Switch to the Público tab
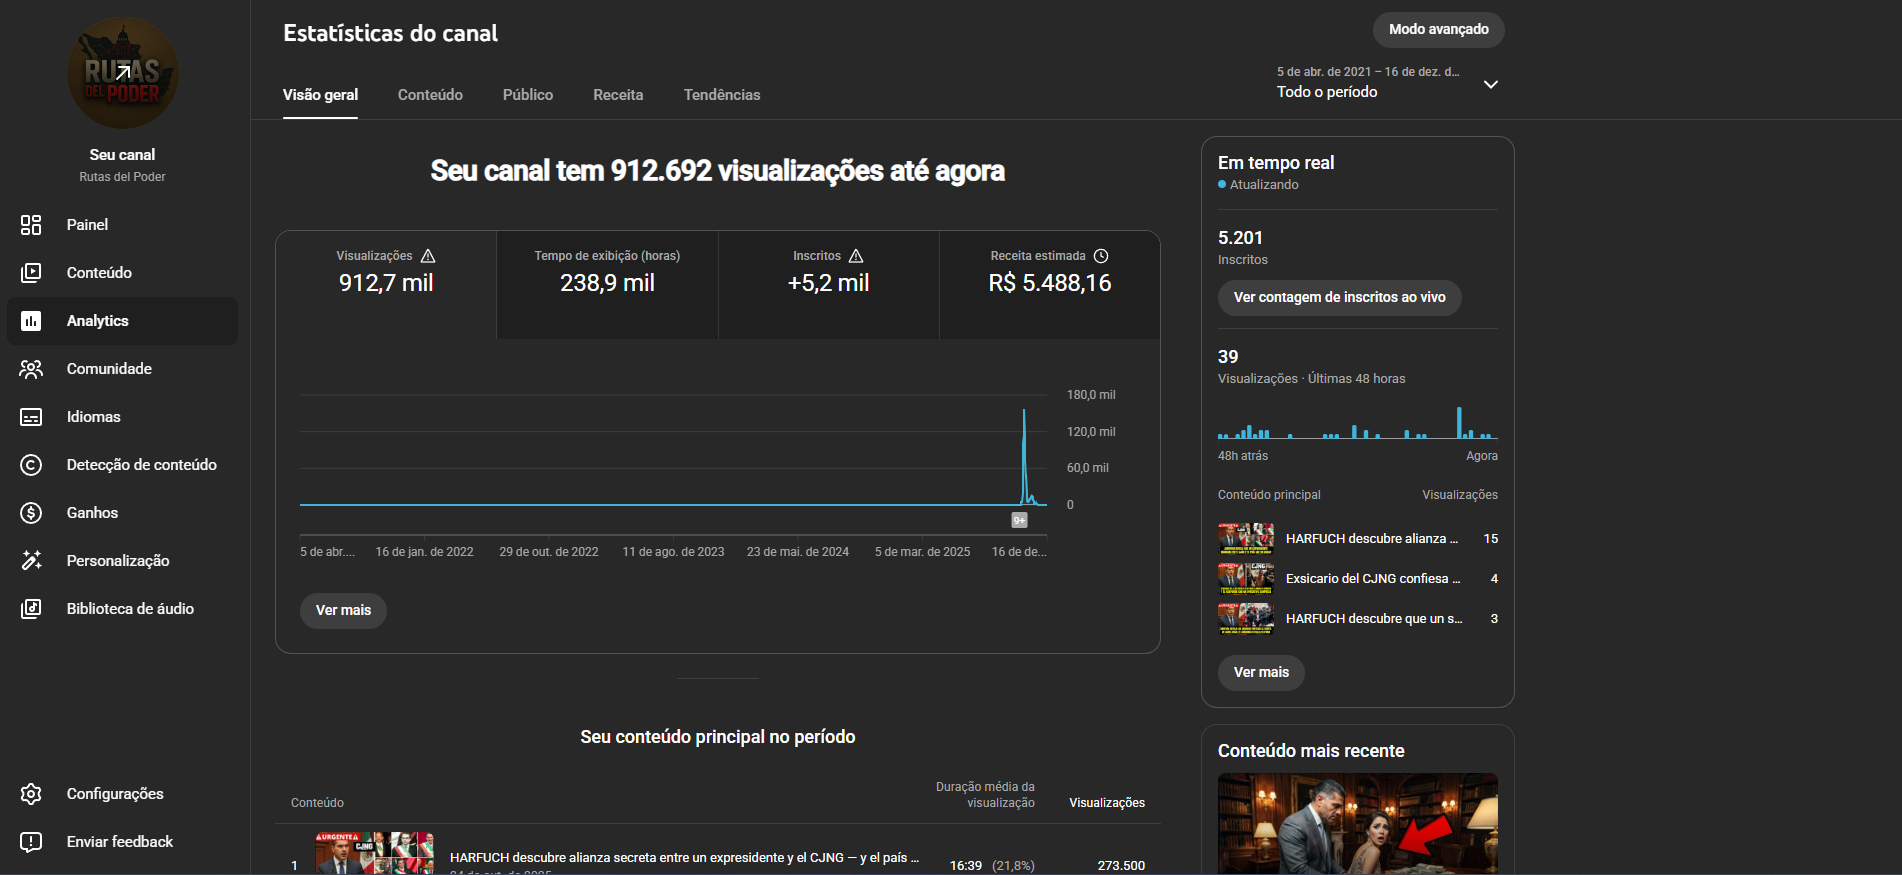1902x875 pixels. pos(527,95)
